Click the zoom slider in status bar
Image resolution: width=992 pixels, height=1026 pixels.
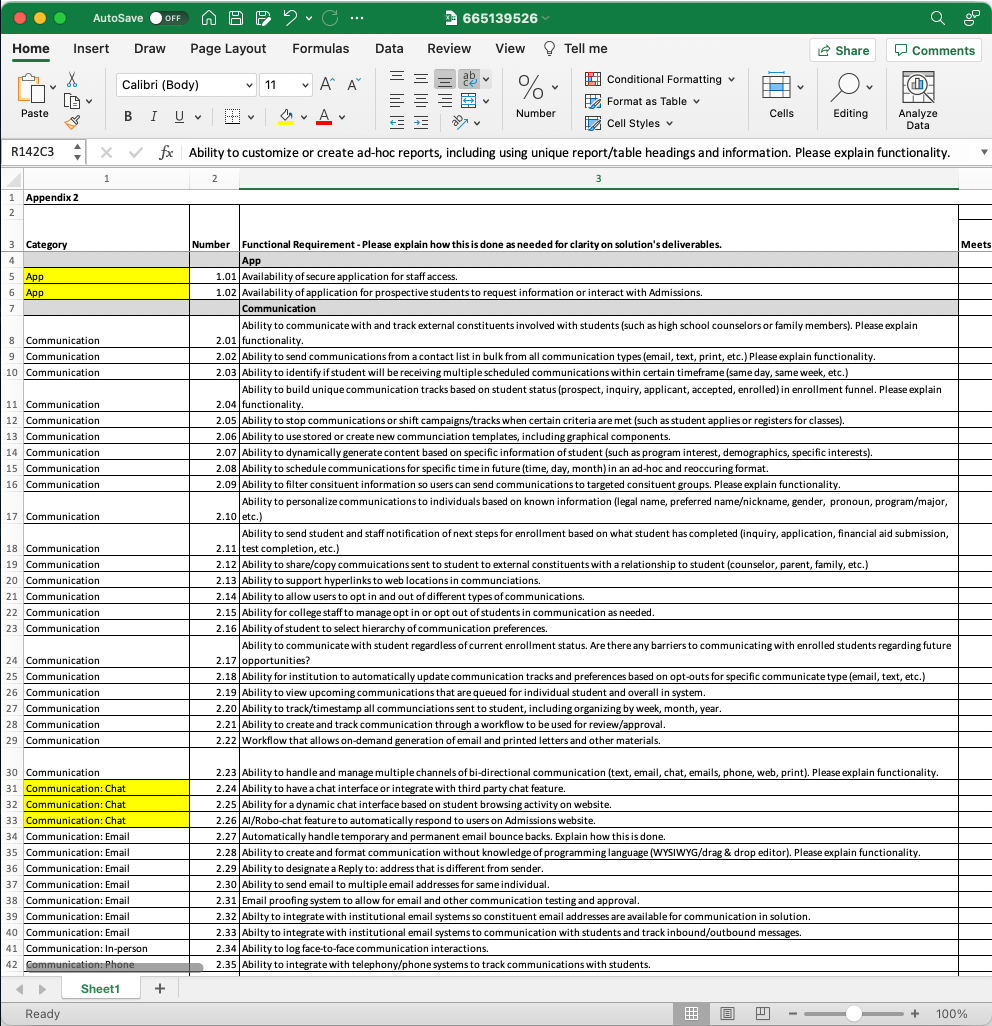pos(852,1013)
